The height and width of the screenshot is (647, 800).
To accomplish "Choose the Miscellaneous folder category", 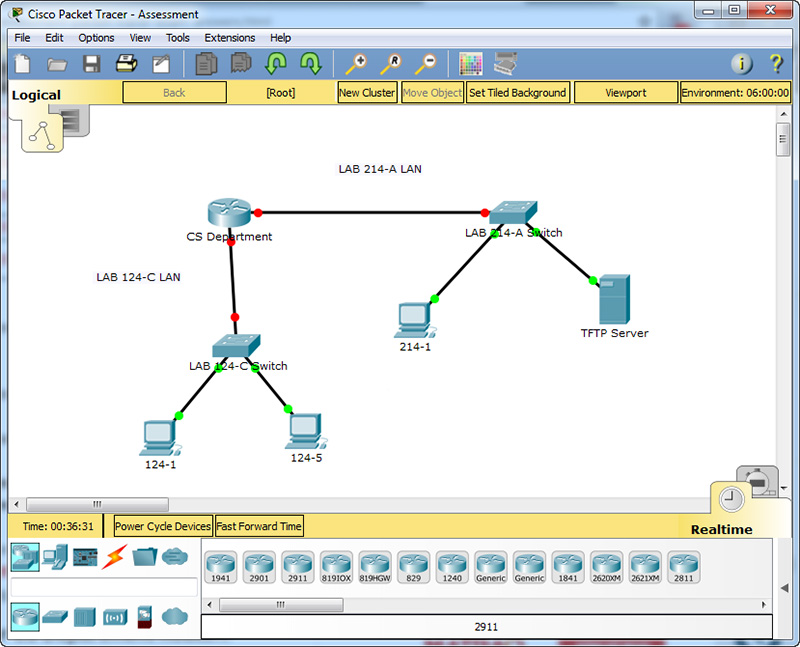I will (x=144, y=557).
